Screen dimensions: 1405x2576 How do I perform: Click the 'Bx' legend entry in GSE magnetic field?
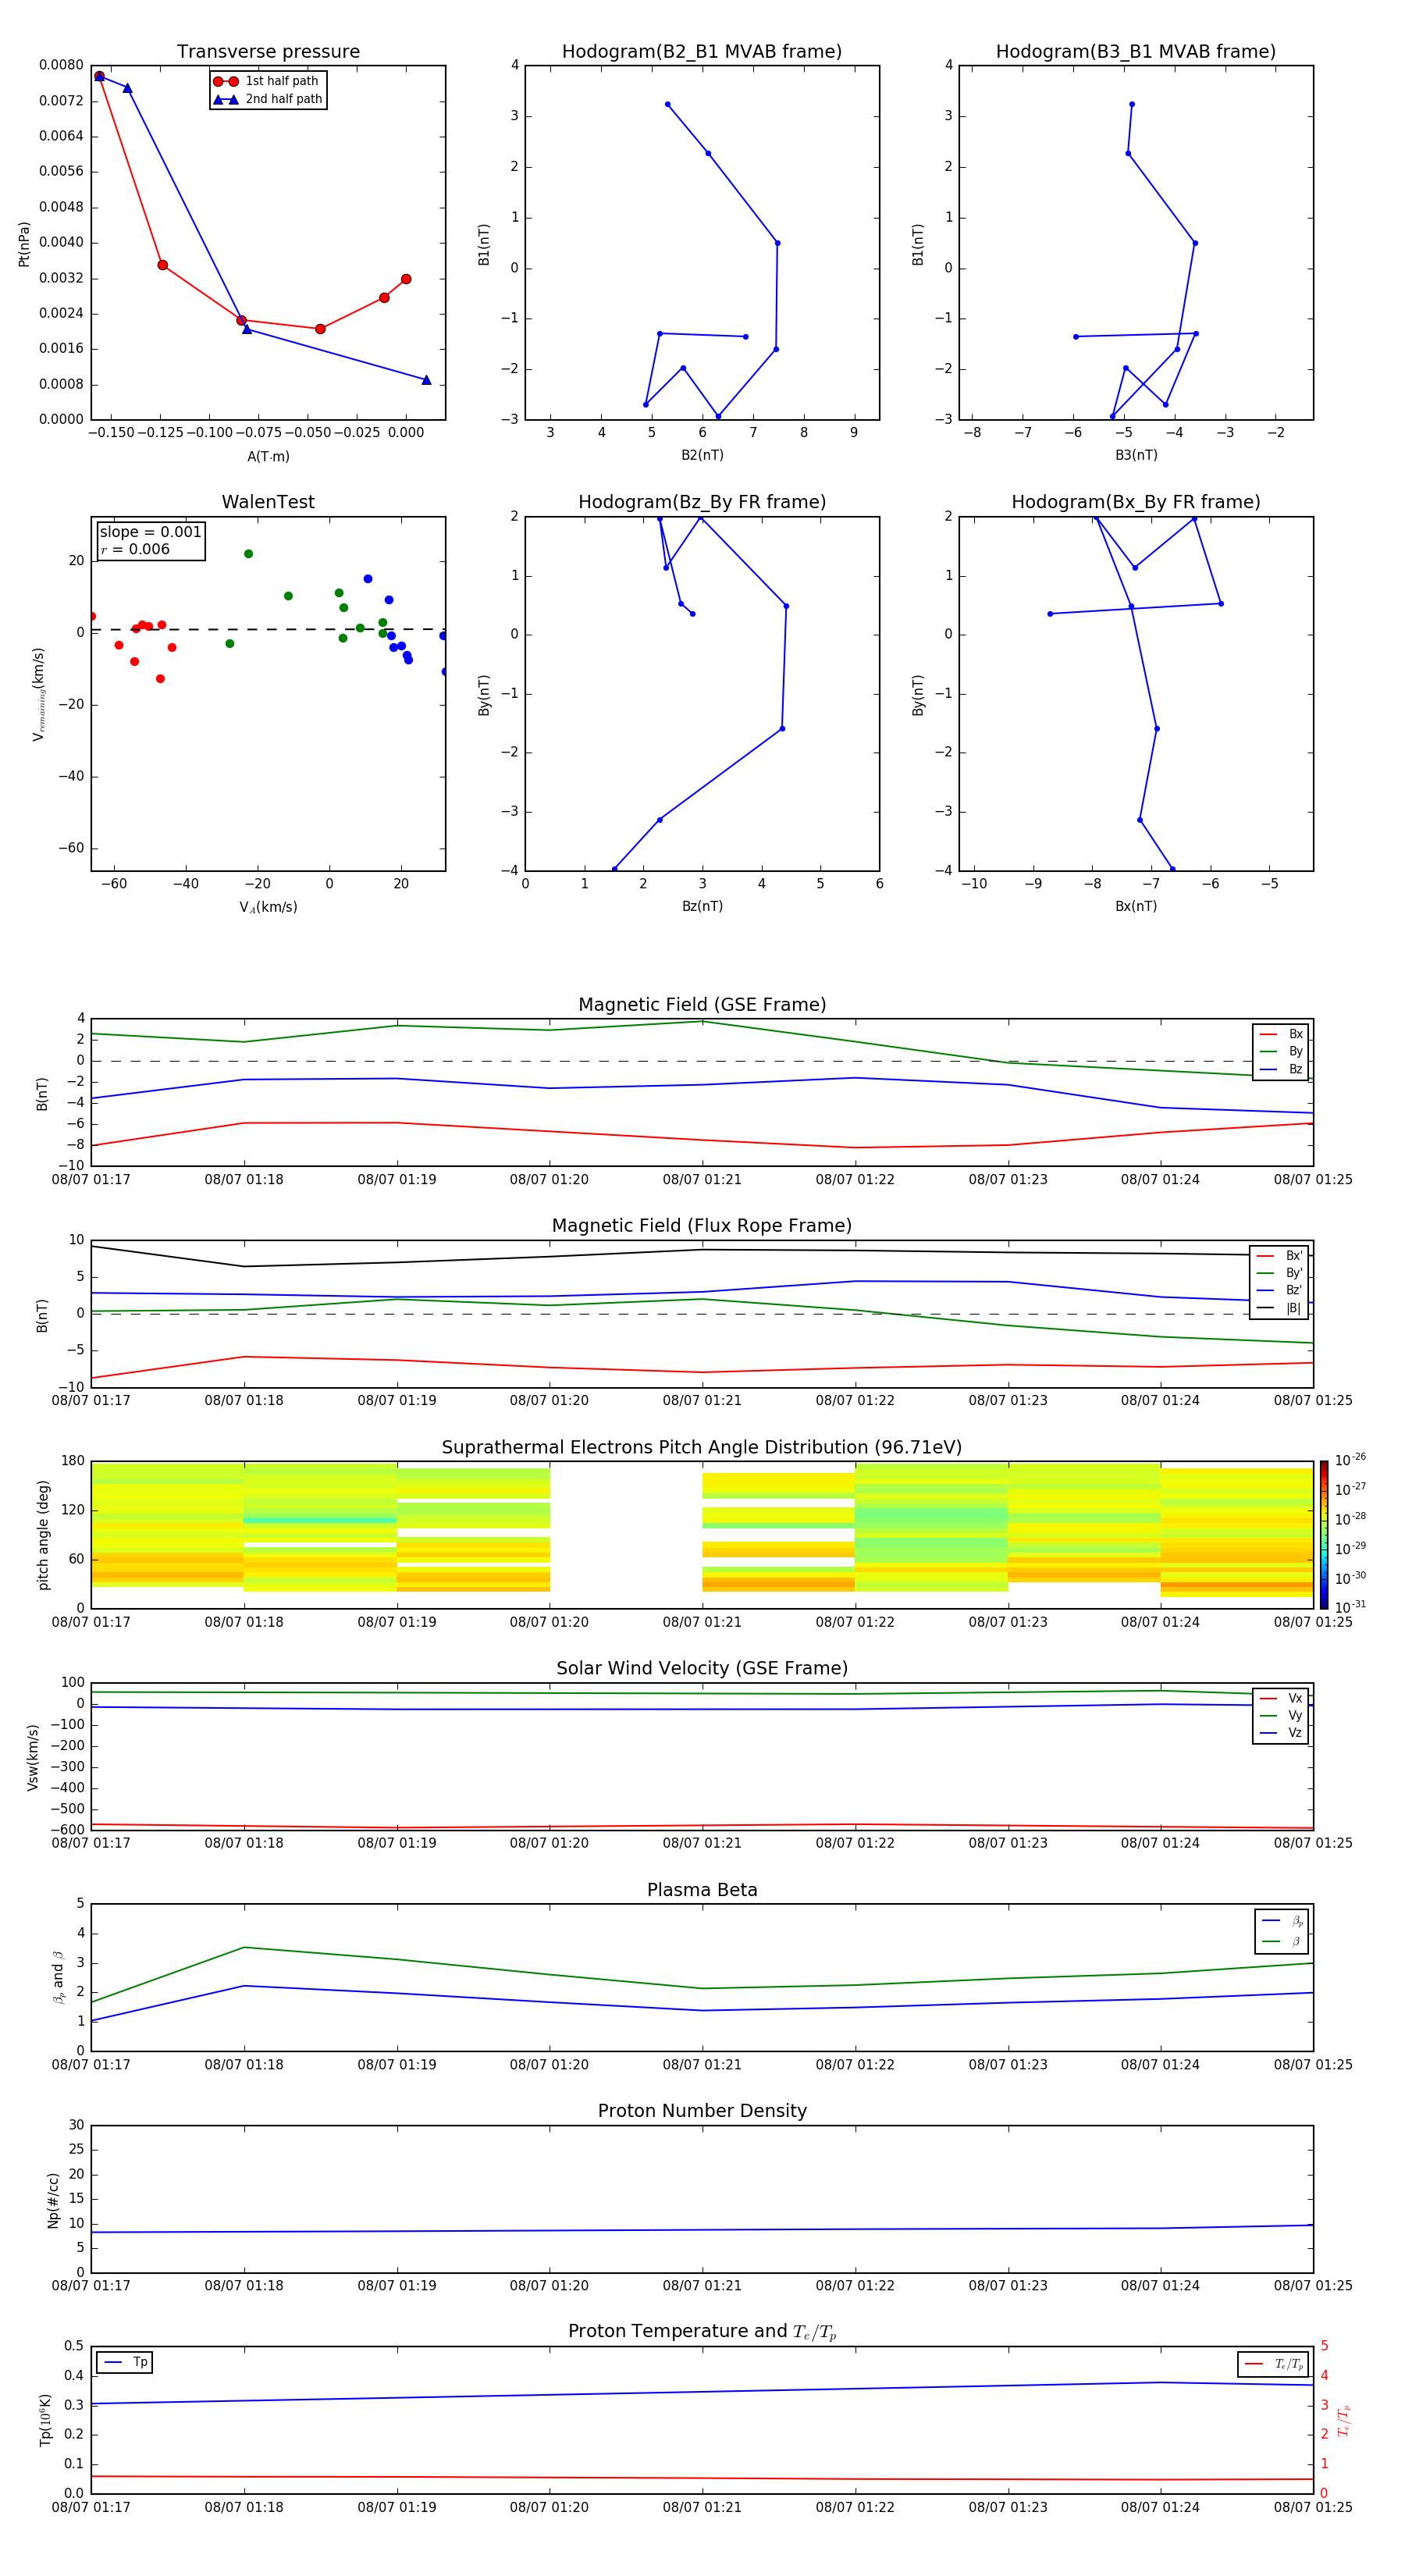pyautogui.click(x=1281, y=1034)
